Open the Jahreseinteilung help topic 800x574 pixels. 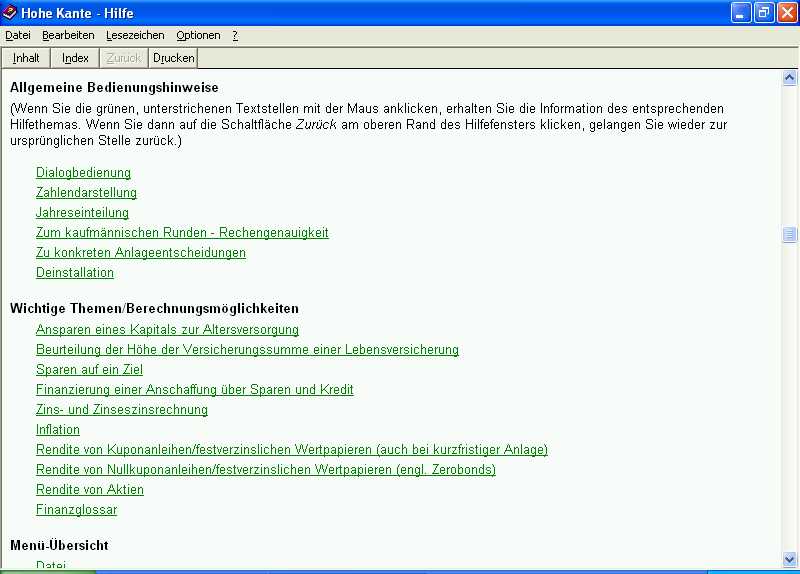click(82, 213)
